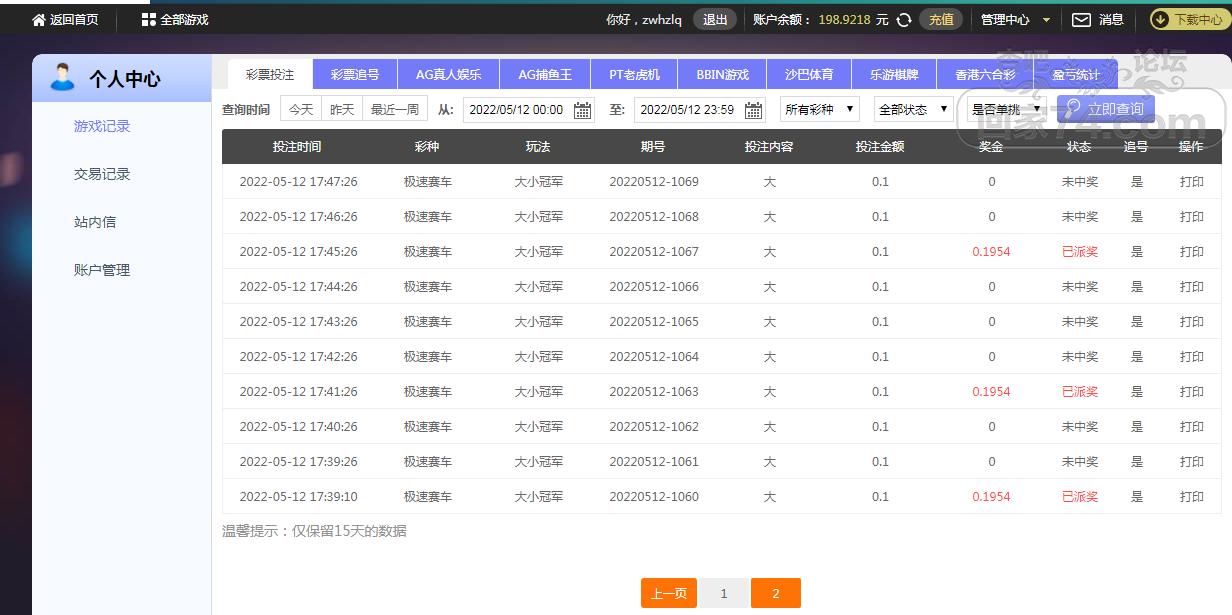1232x615 pixels.
Task: Open 站内信 in the sidebar
Action: point(95,222)
